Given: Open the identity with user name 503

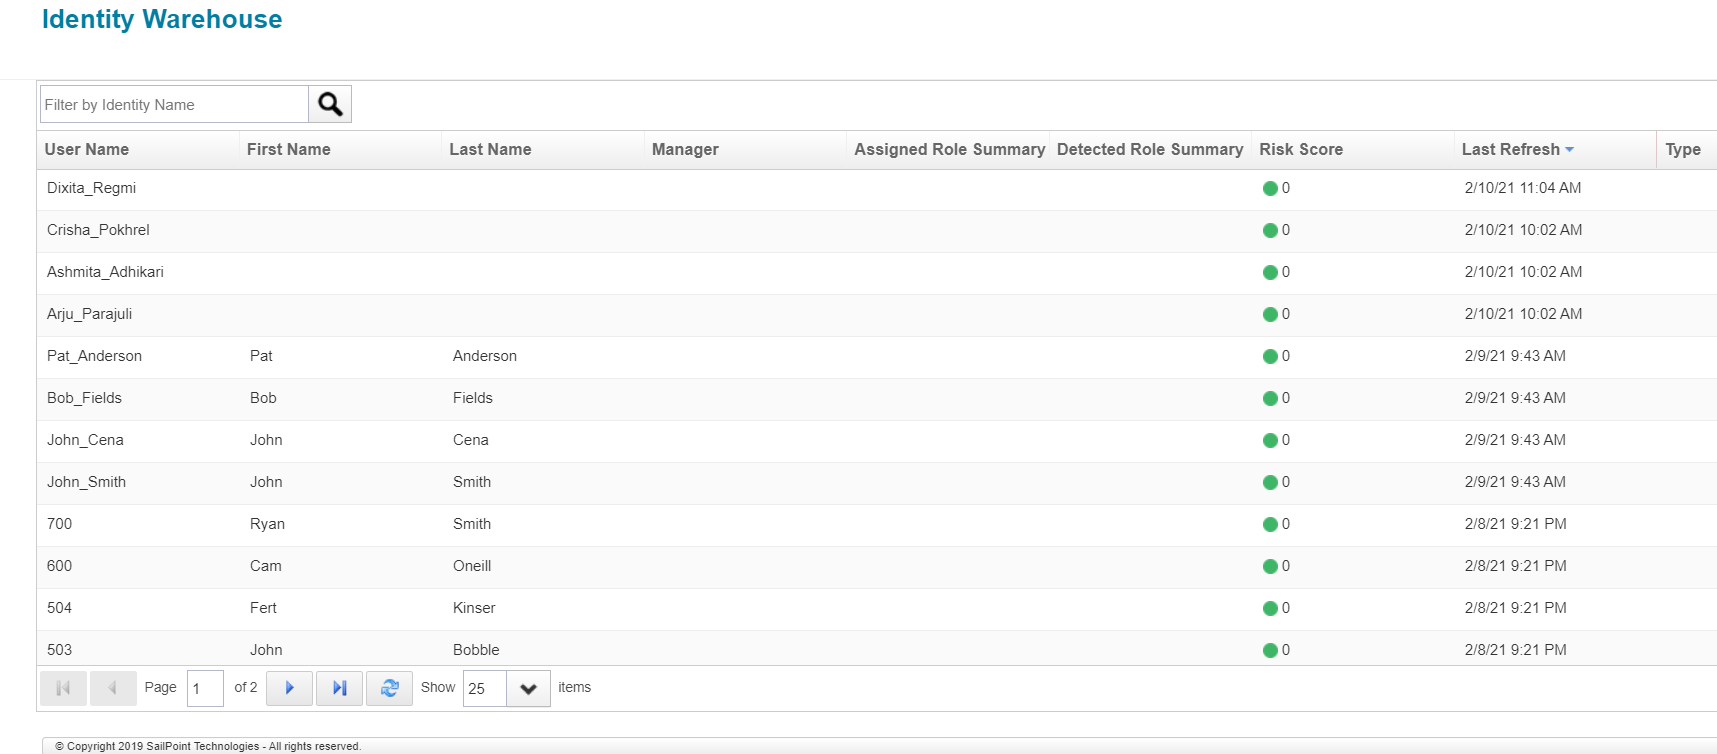Looking at the screenshot, I should click(x=59, y=650).
